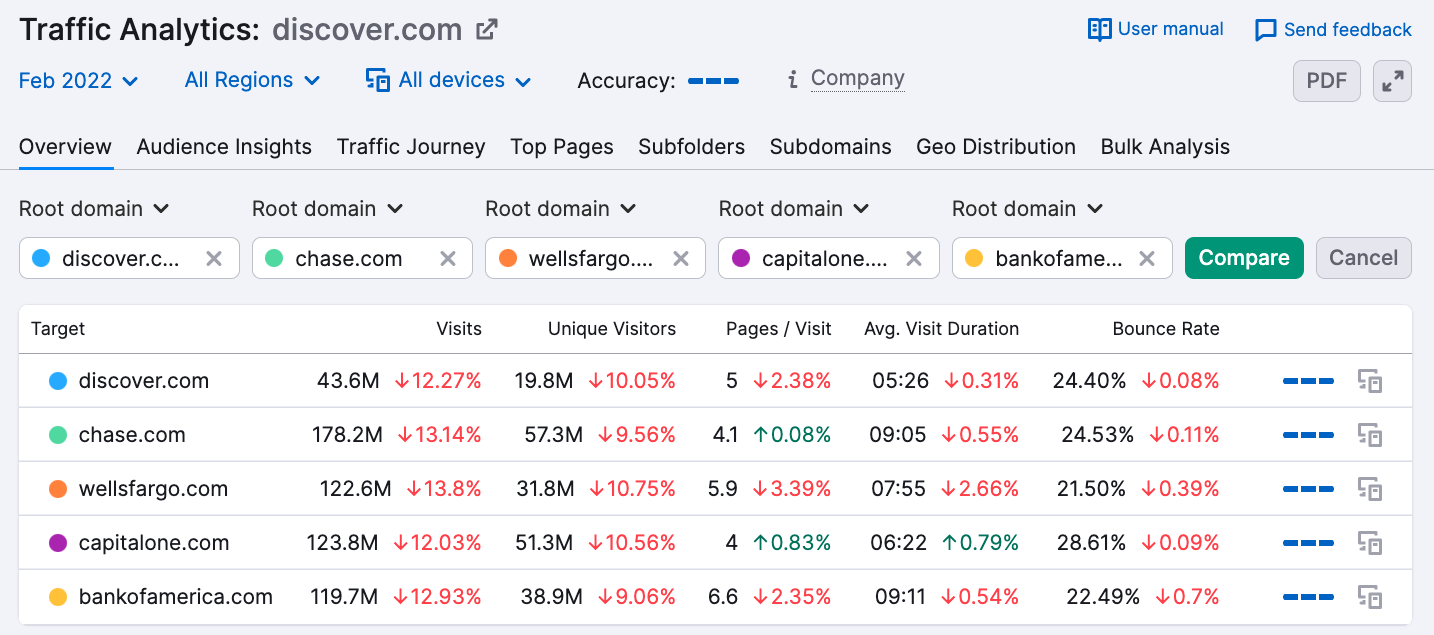Click the Bounce Rate column header

point(1166,329)
